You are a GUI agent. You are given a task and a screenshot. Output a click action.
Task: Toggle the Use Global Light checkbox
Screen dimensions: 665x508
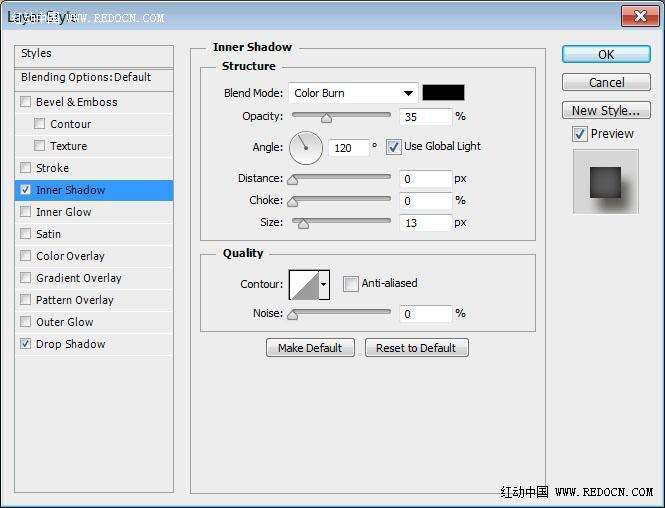(x=394, y=147)
